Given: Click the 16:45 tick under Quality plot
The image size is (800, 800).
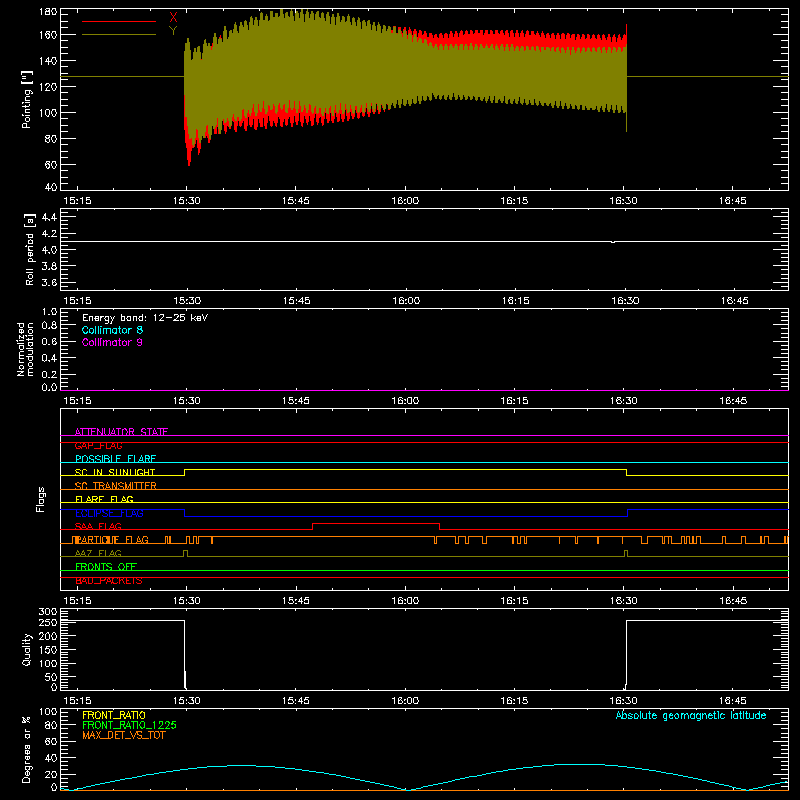Looking at the screenshot, I should point(733,701).
